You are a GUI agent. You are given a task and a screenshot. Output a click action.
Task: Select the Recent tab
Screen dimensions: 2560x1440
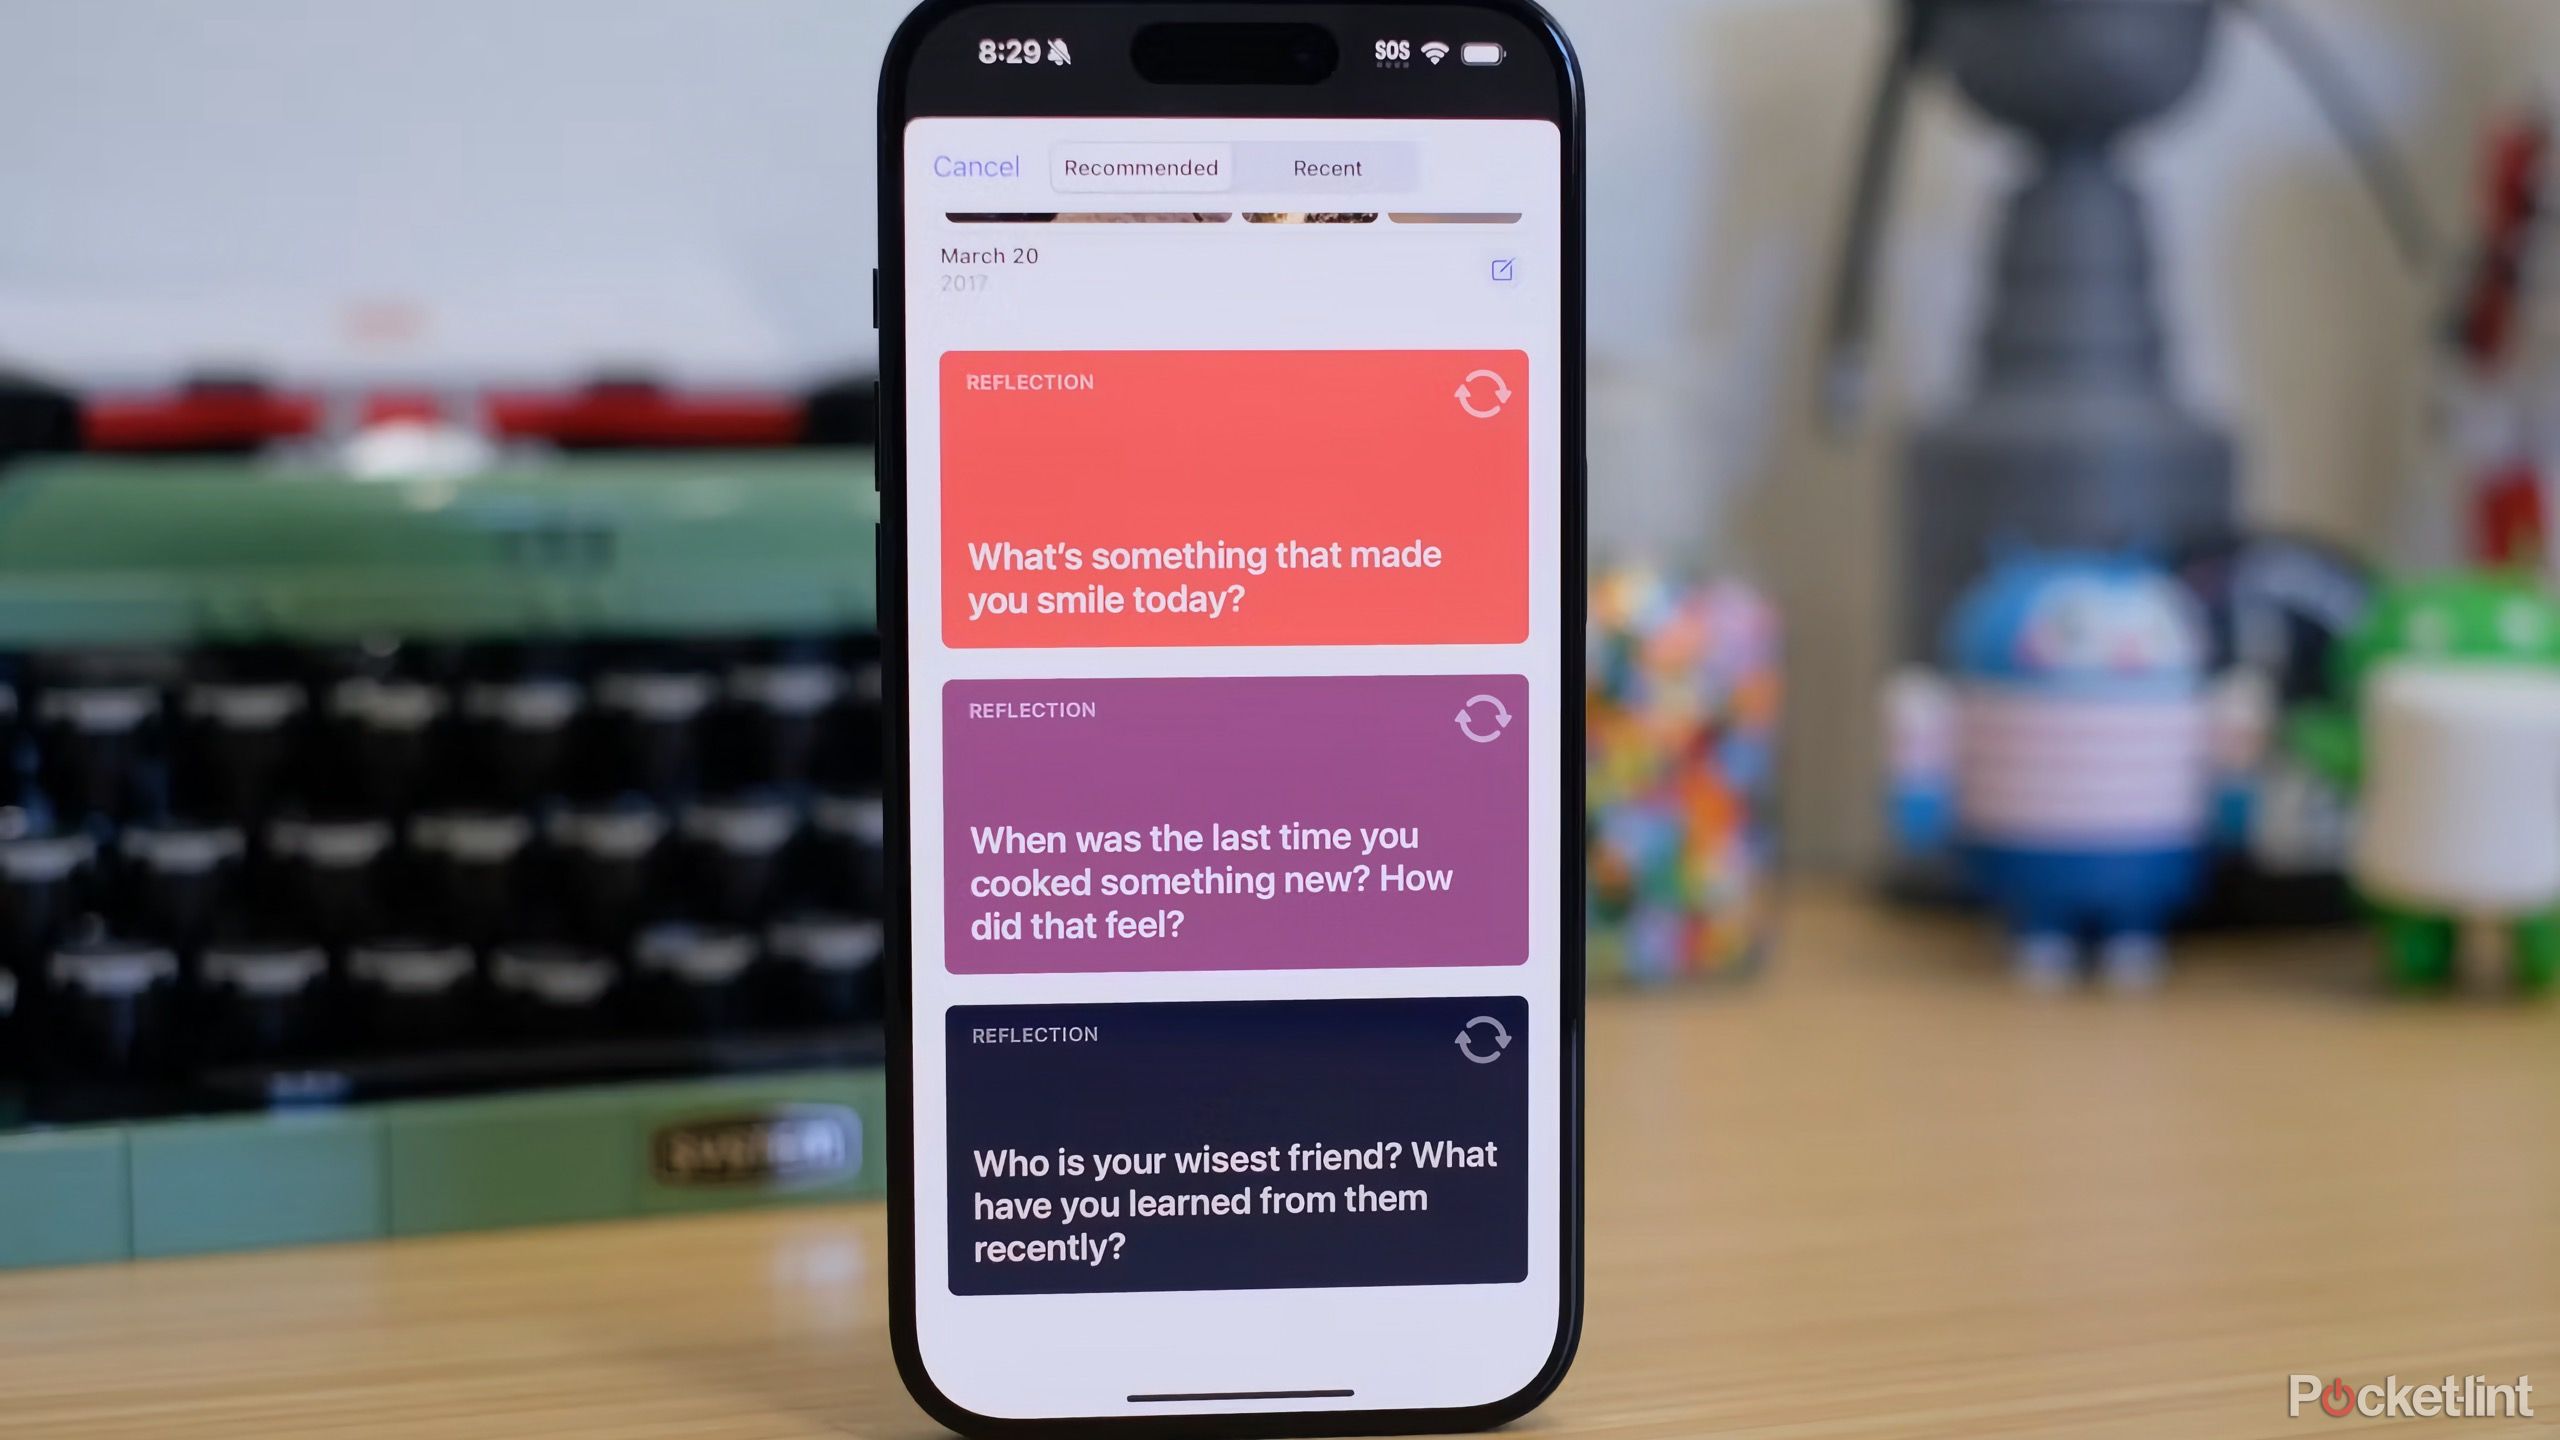(1327, 167)
